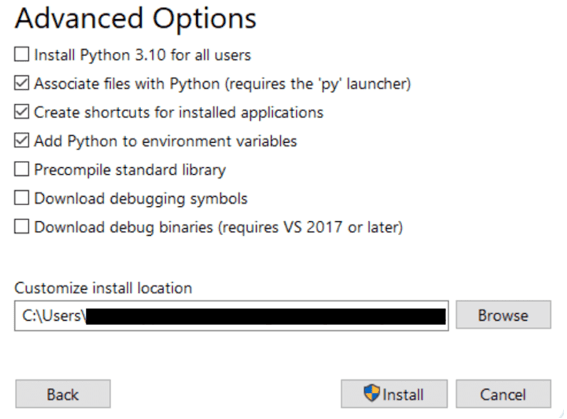Uncheck Add Python to environment variables
Screen dimensions: 567x419
click(22, 141)
